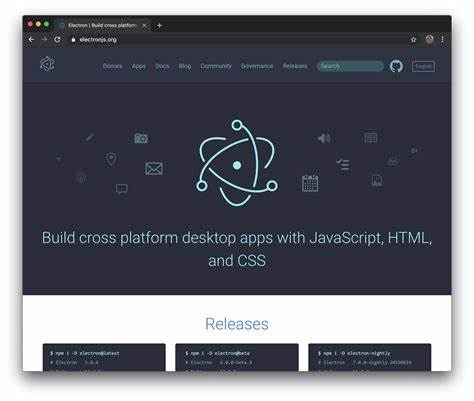Reload the page with refresh icon
The image size is (474, 401).
click(x=57, y=40)
